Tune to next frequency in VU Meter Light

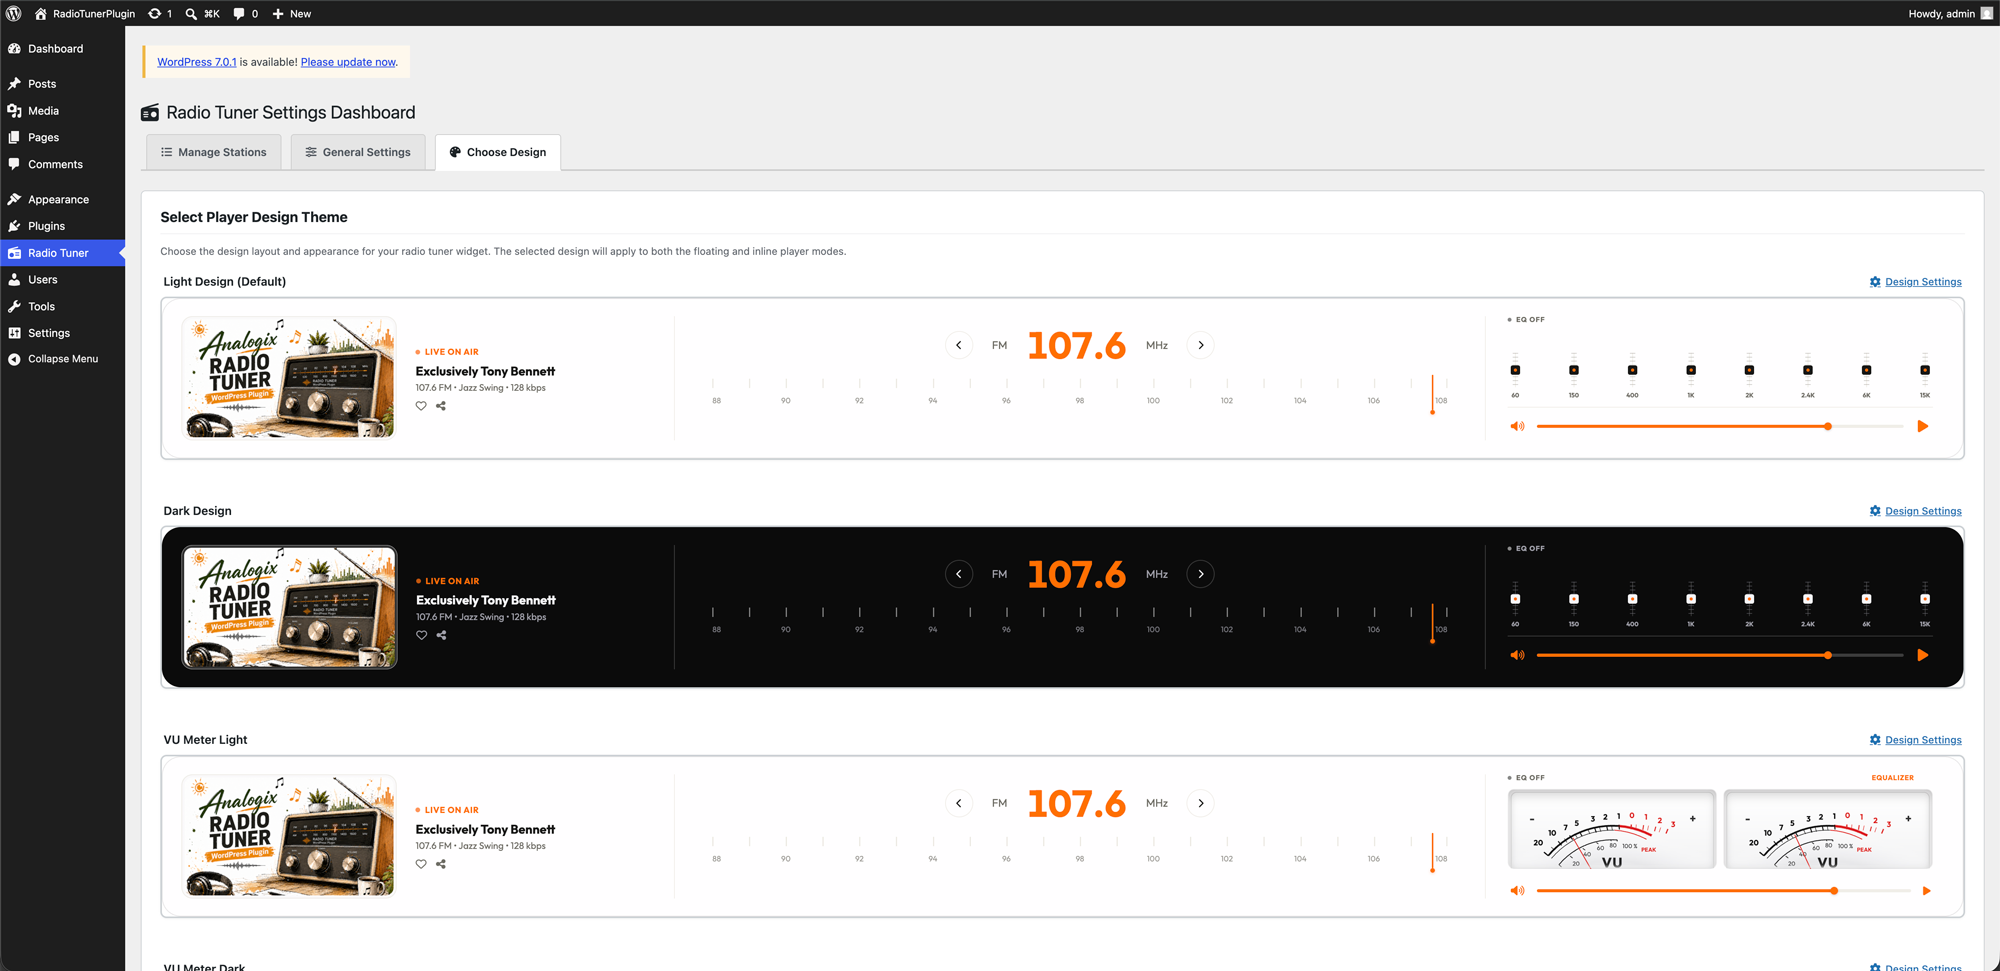point(1201,803)
